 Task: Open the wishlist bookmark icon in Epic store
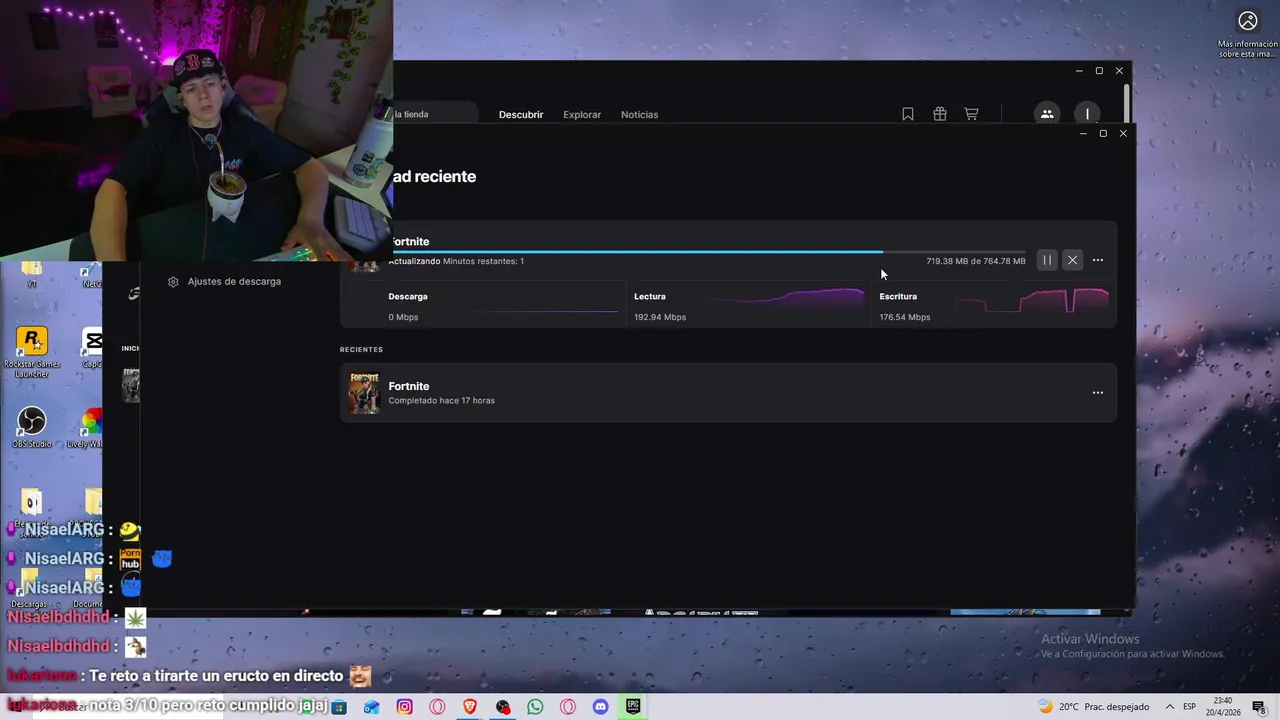coord(908,114)
